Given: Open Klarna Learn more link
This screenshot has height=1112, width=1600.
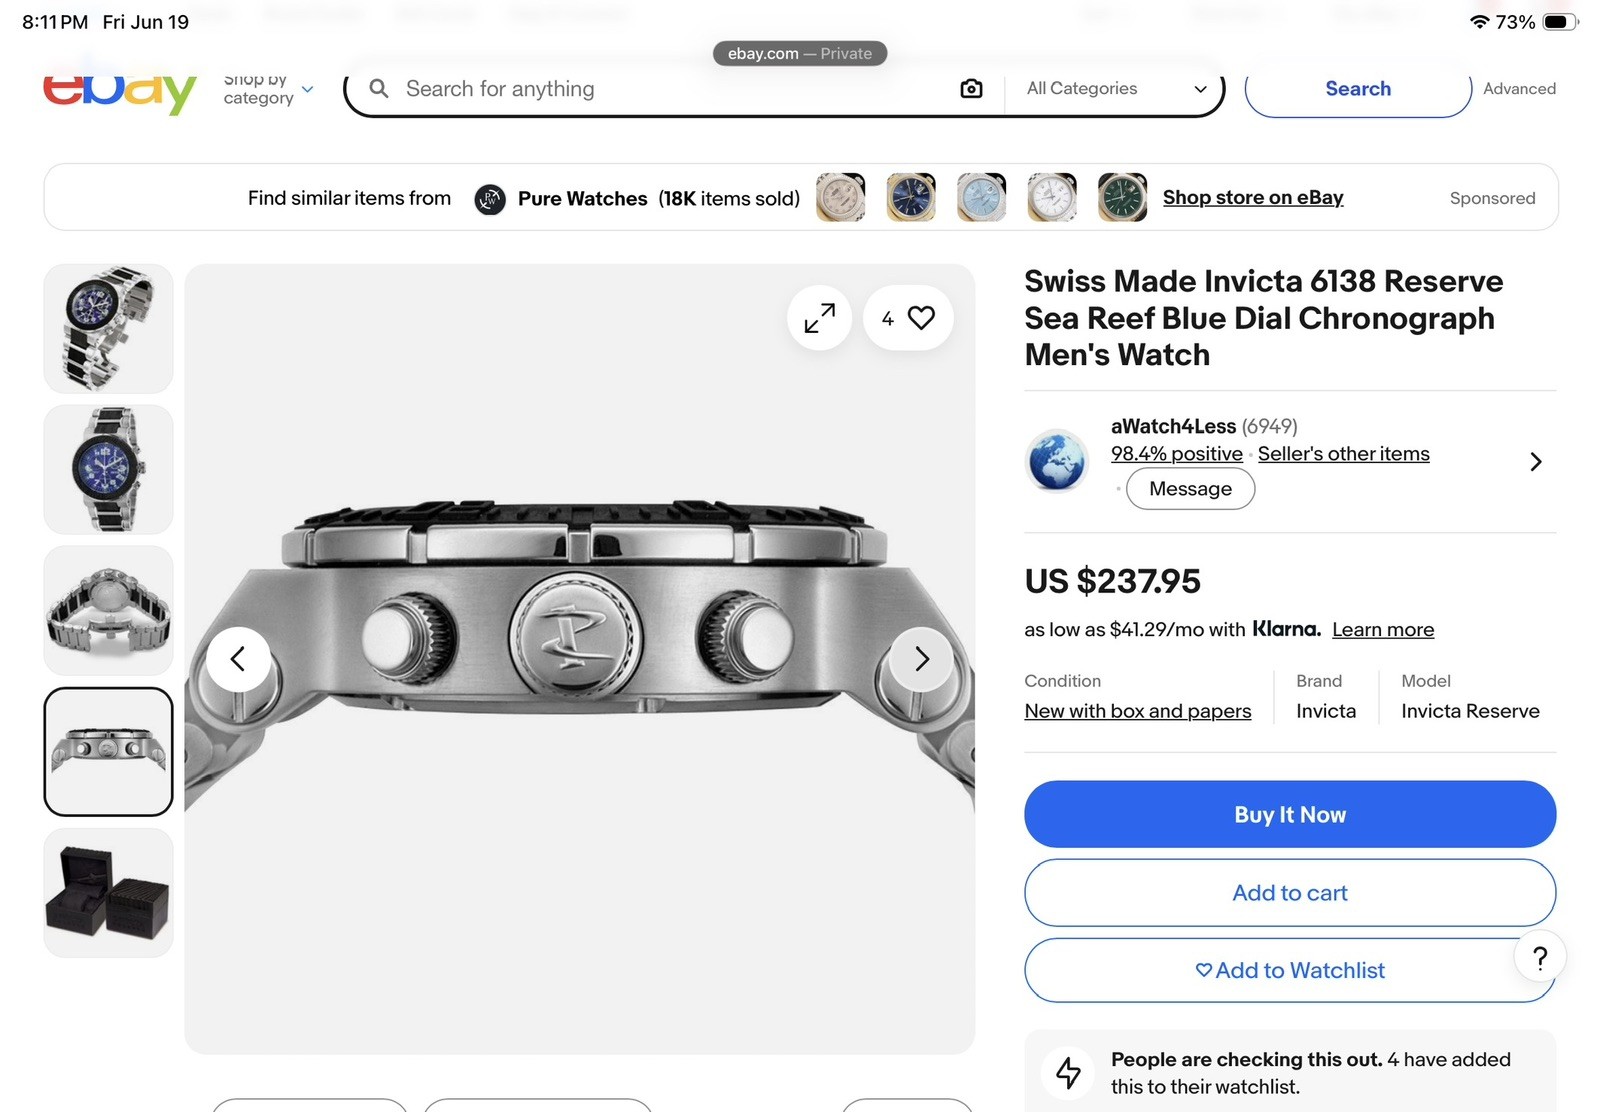Looking at the screenshot, I should click(1383, 630).
